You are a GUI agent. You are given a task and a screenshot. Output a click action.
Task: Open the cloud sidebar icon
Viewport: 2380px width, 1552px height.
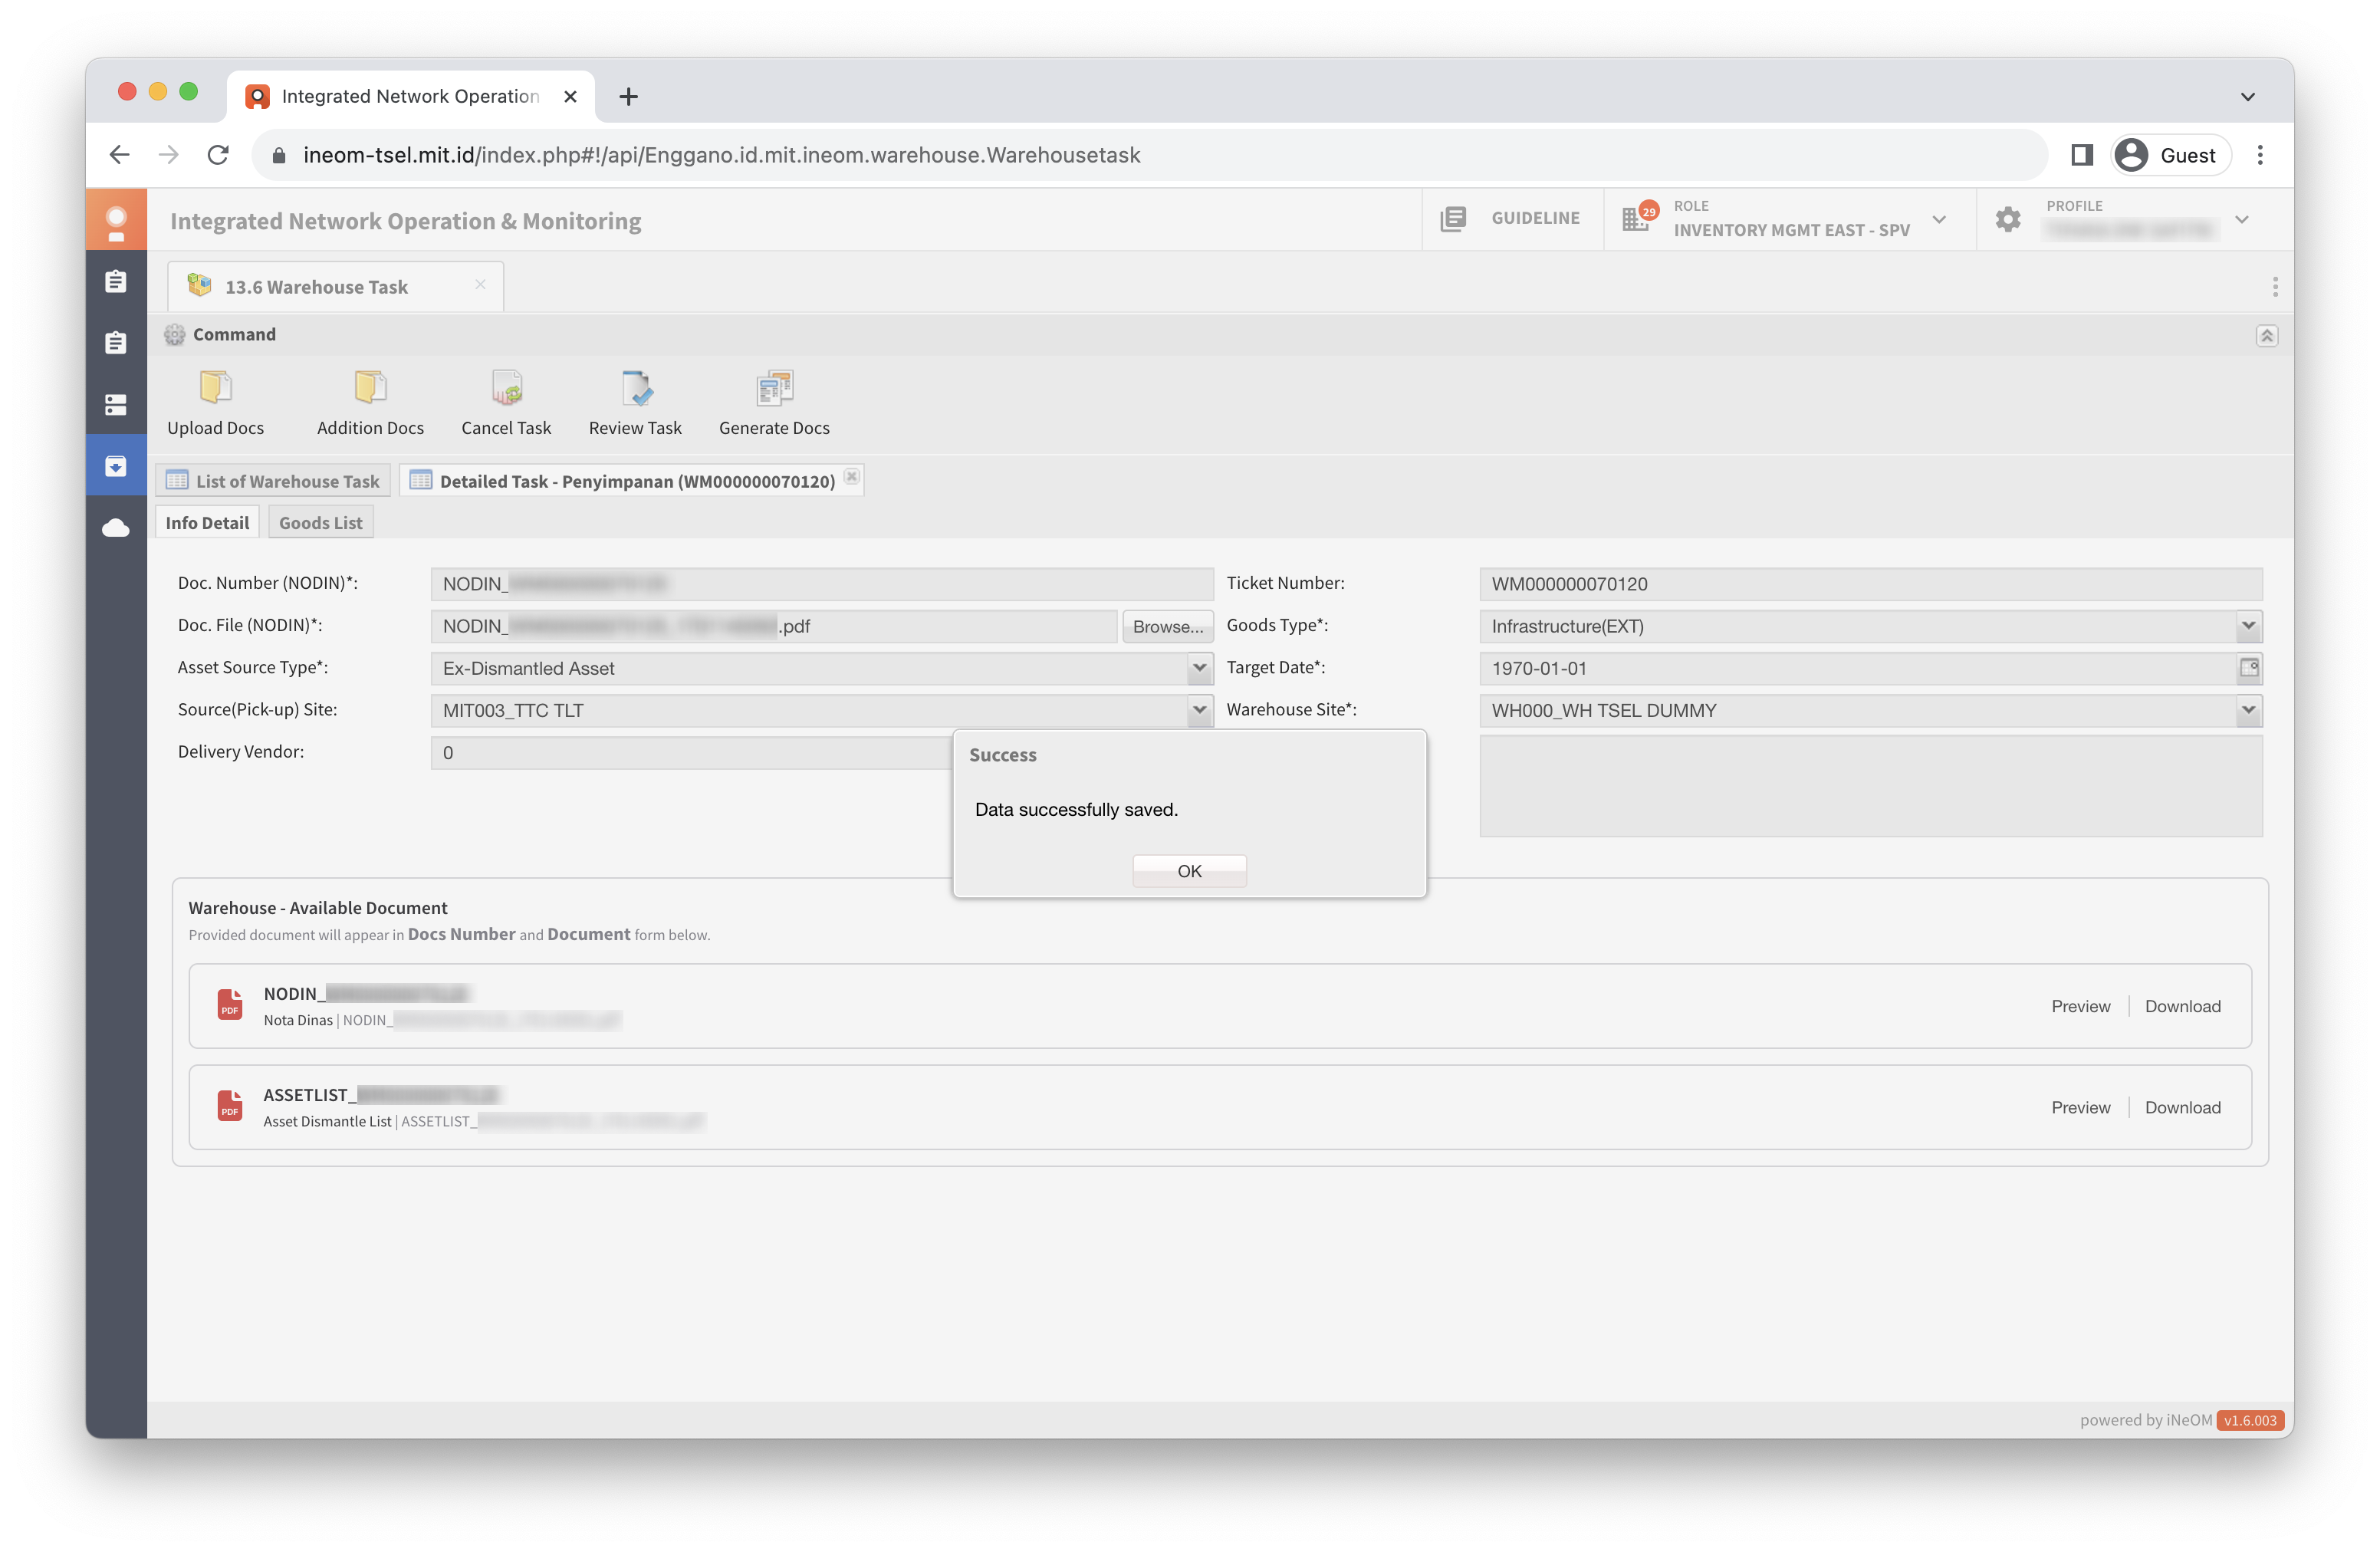(x=116, y=528)
